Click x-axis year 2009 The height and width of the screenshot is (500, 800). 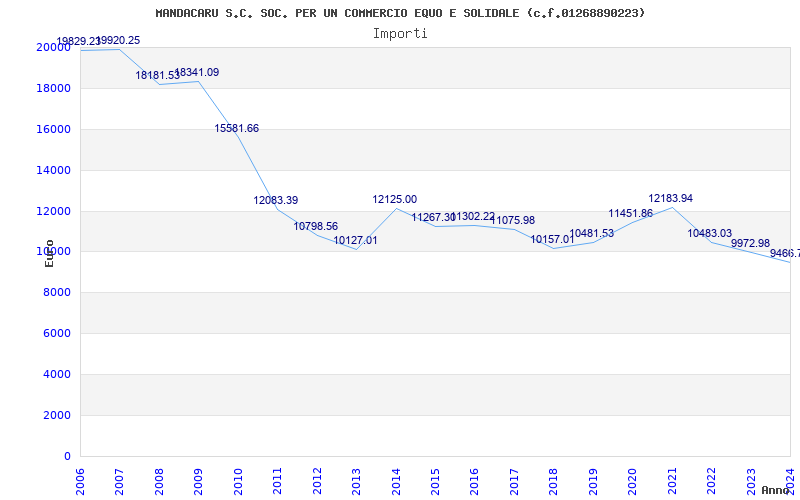[x=198, y=481]
